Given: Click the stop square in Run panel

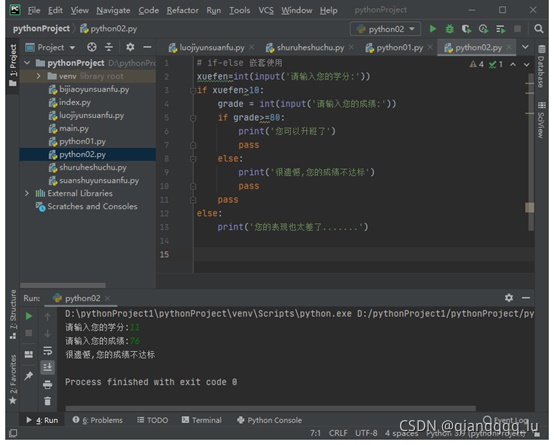Looking at the screenshot, I should point(29,333).
